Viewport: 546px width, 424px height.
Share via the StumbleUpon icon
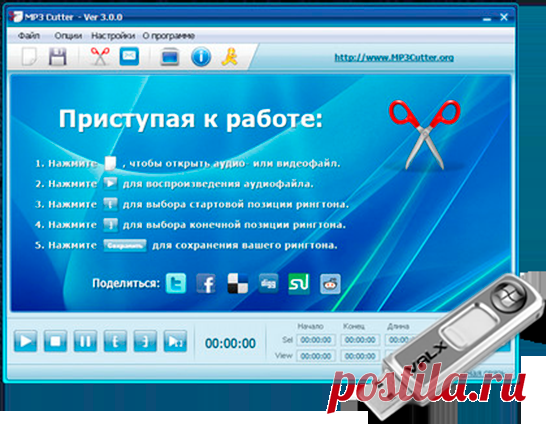(x=299, y=283)
